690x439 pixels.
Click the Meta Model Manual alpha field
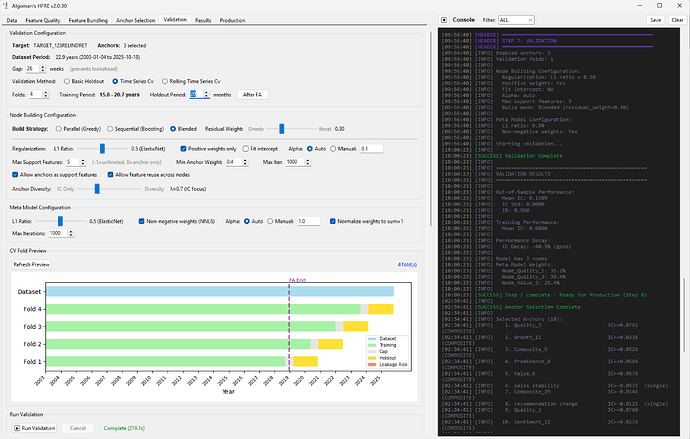point(308,221)
